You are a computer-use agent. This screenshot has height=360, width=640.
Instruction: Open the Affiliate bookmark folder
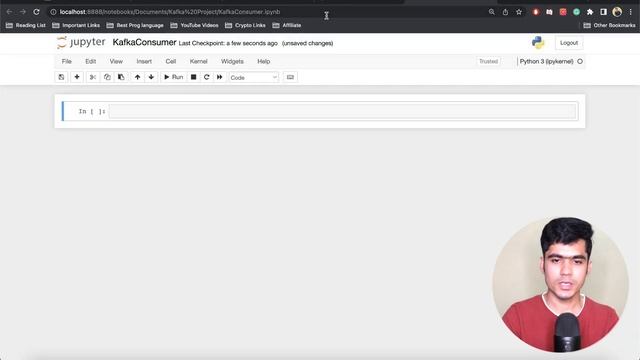(x=287, y=25)
